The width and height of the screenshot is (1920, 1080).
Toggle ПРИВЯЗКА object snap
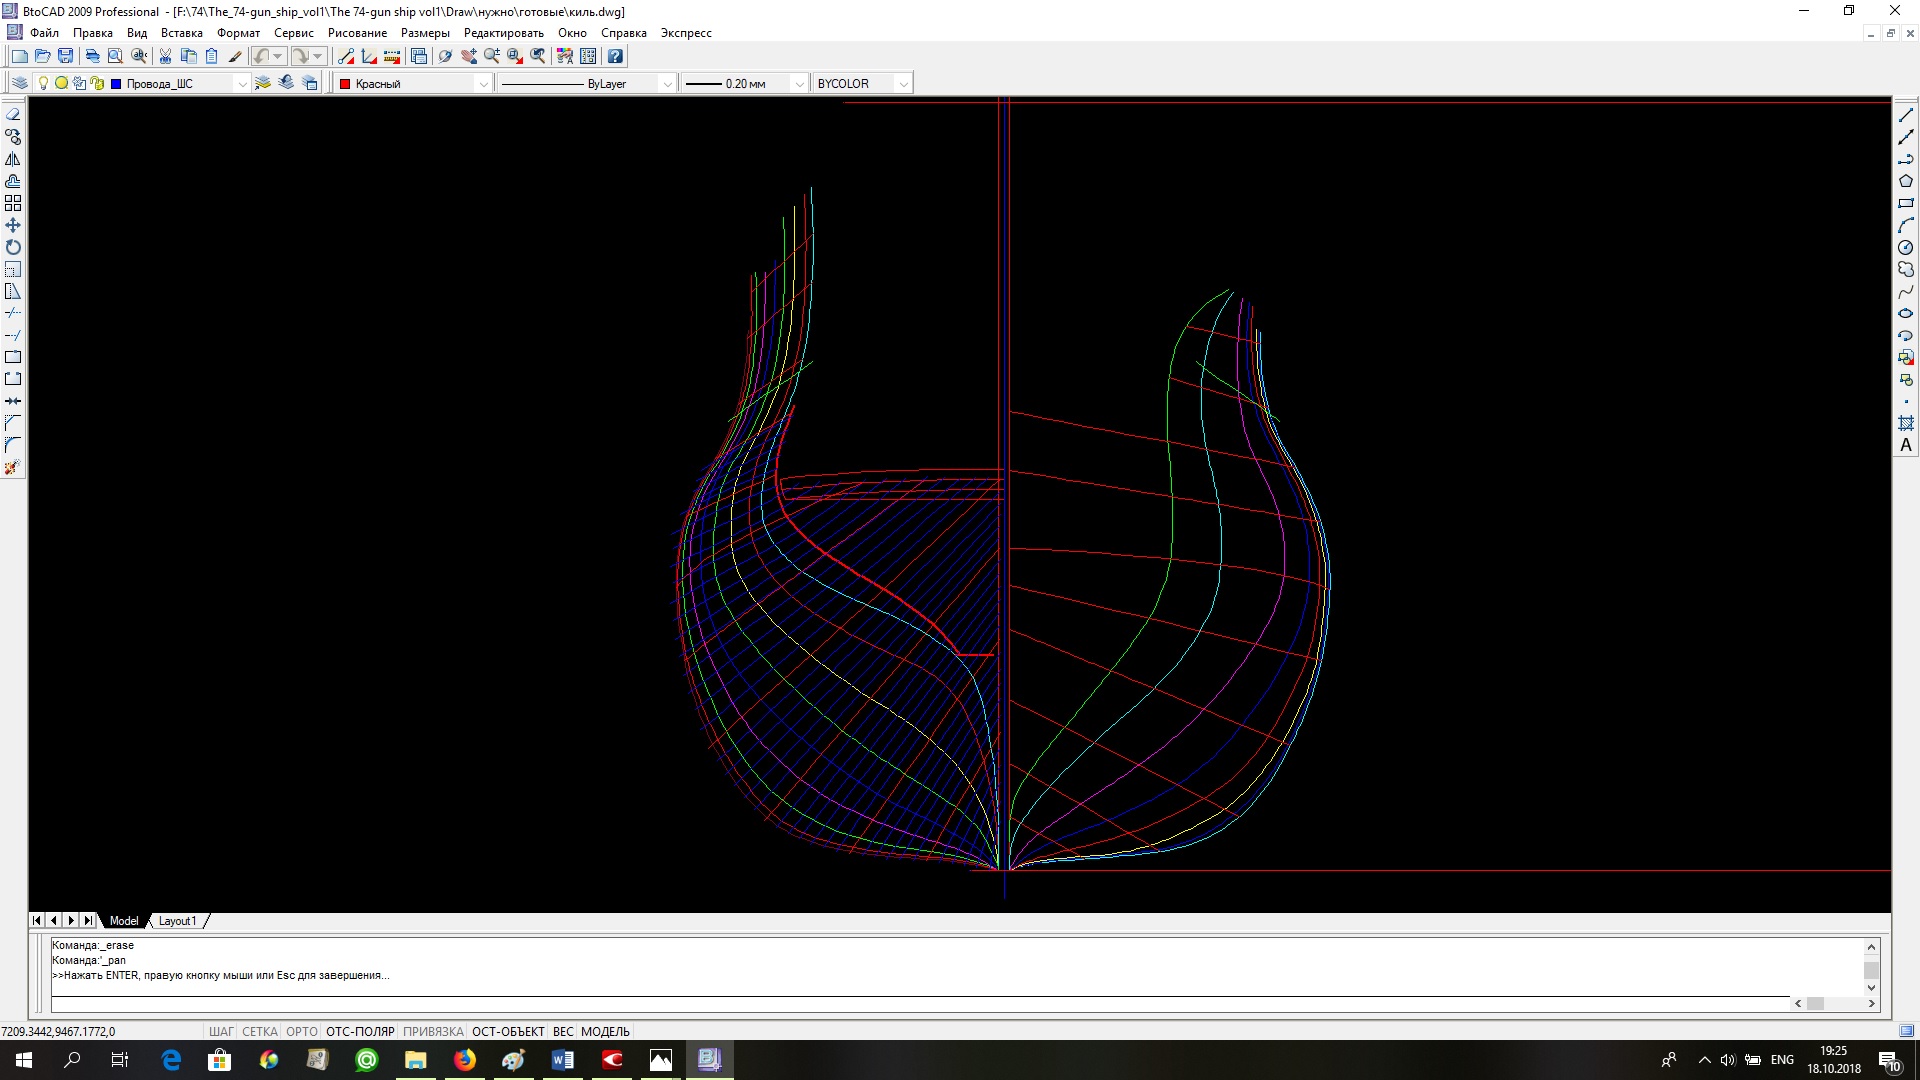[x=433, y=1031]
